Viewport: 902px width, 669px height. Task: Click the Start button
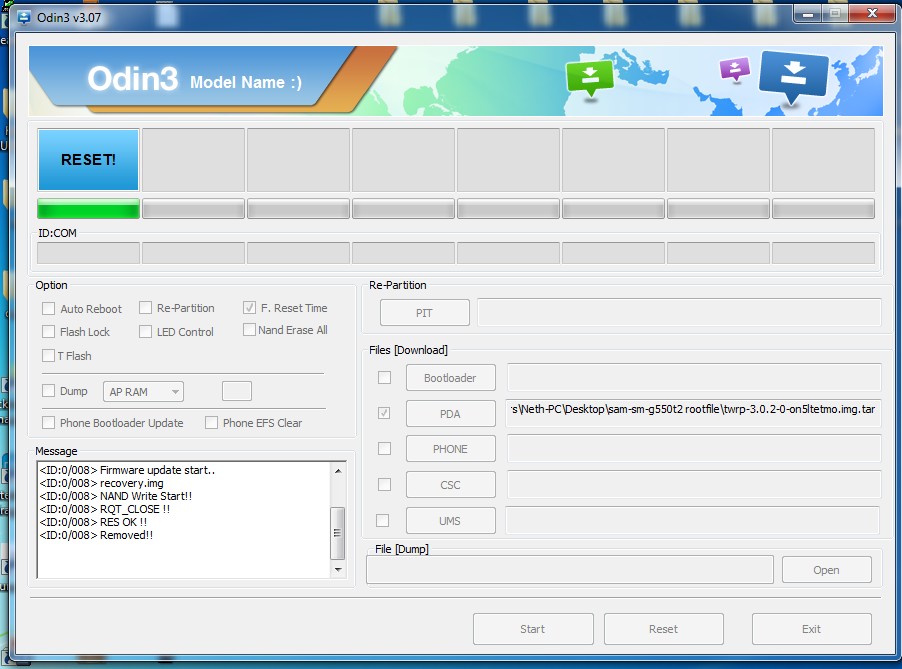pyautogui.click(x=533, y=629)
